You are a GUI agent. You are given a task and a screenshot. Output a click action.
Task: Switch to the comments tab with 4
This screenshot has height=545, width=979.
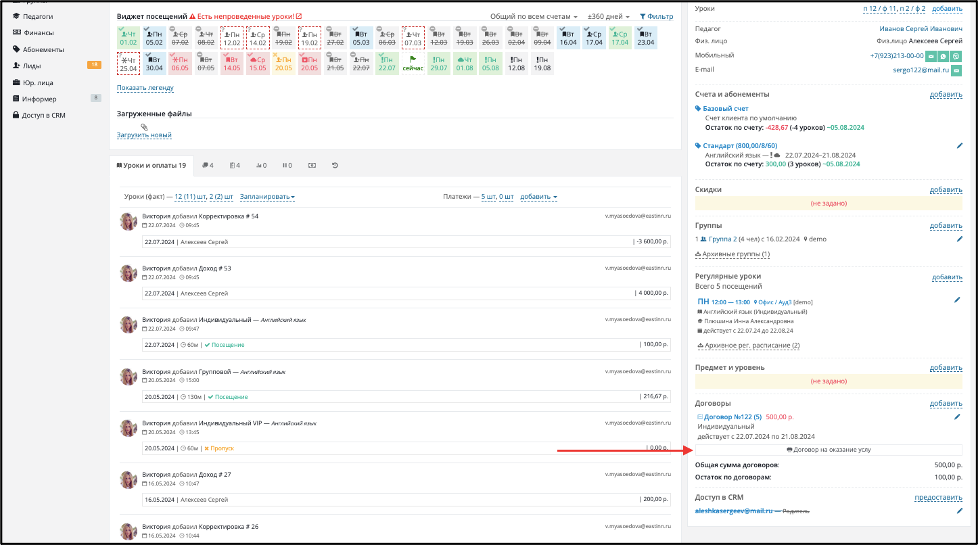coord(208,165)
